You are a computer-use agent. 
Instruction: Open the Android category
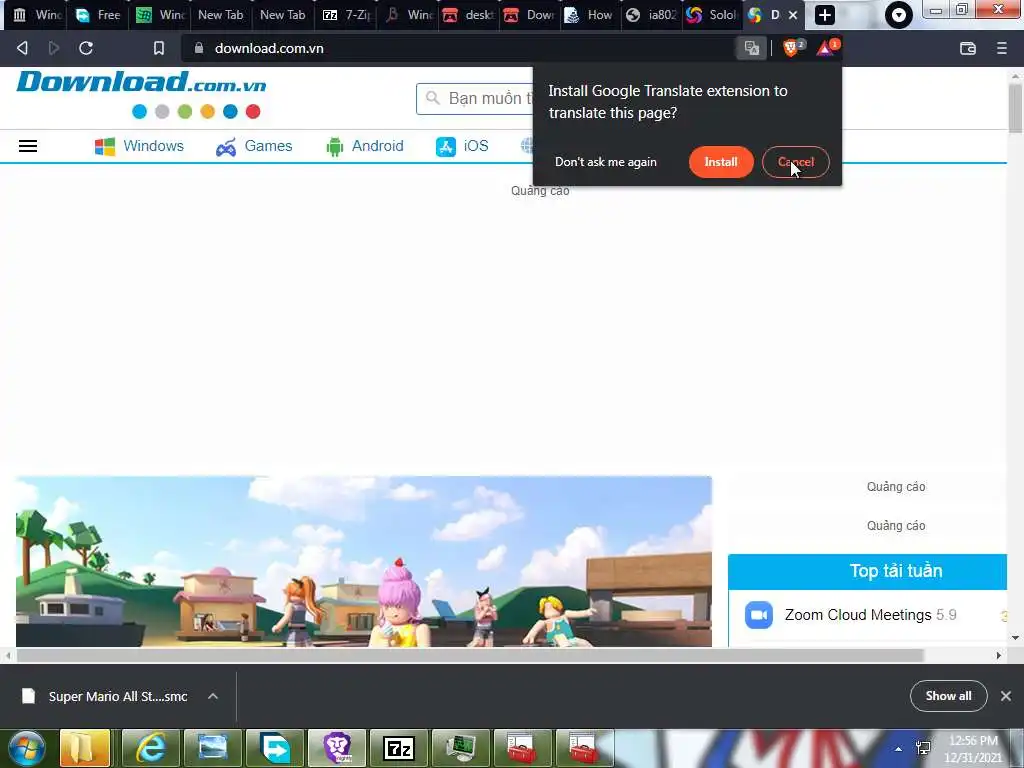[364, 146]
